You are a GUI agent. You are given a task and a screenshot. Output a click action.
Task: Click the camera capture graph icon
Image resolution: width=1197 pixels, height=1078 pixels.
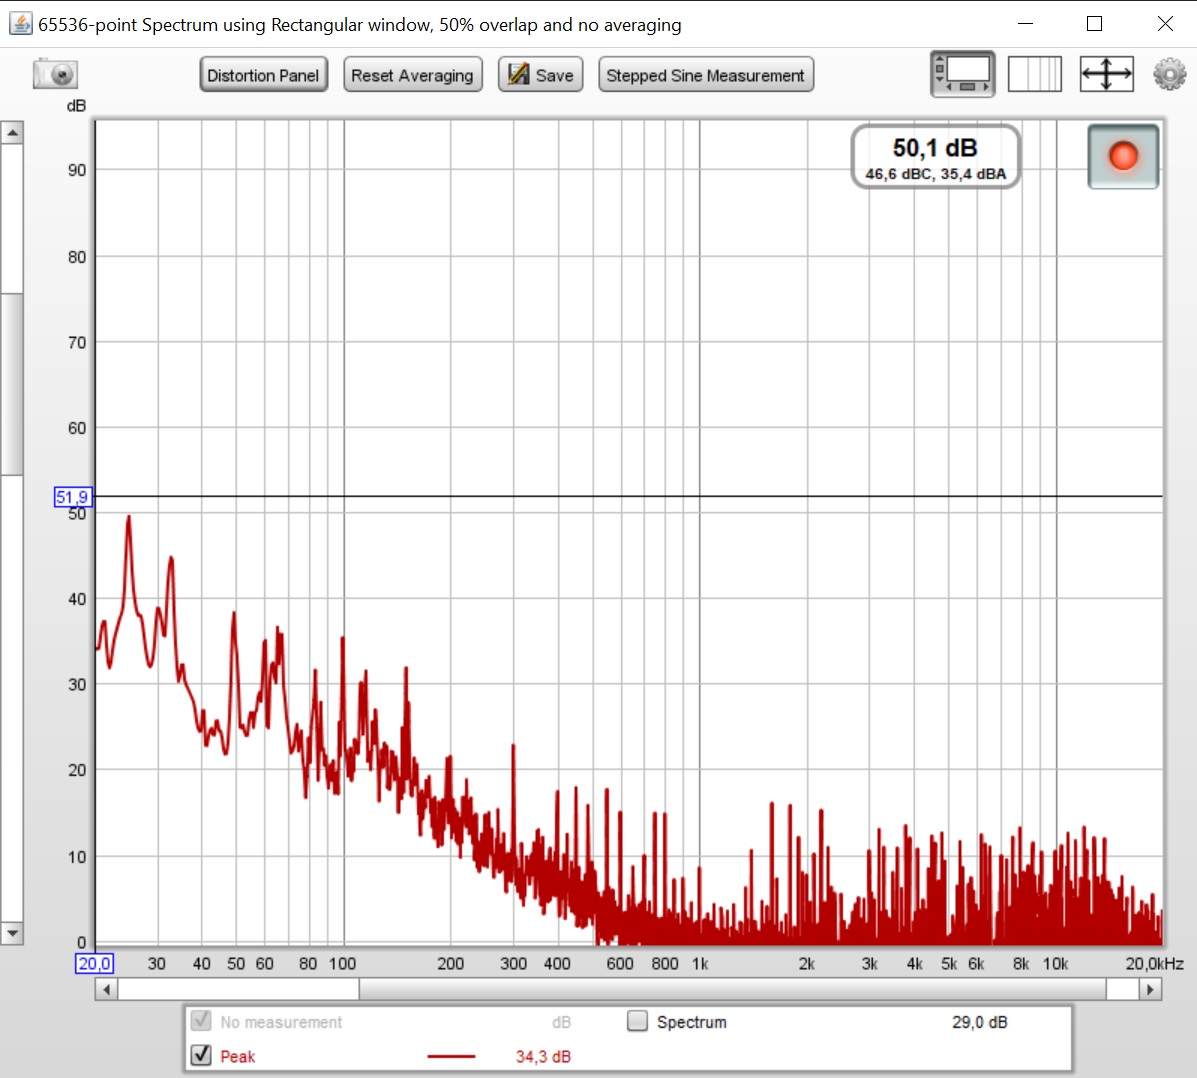coord(55,75)
